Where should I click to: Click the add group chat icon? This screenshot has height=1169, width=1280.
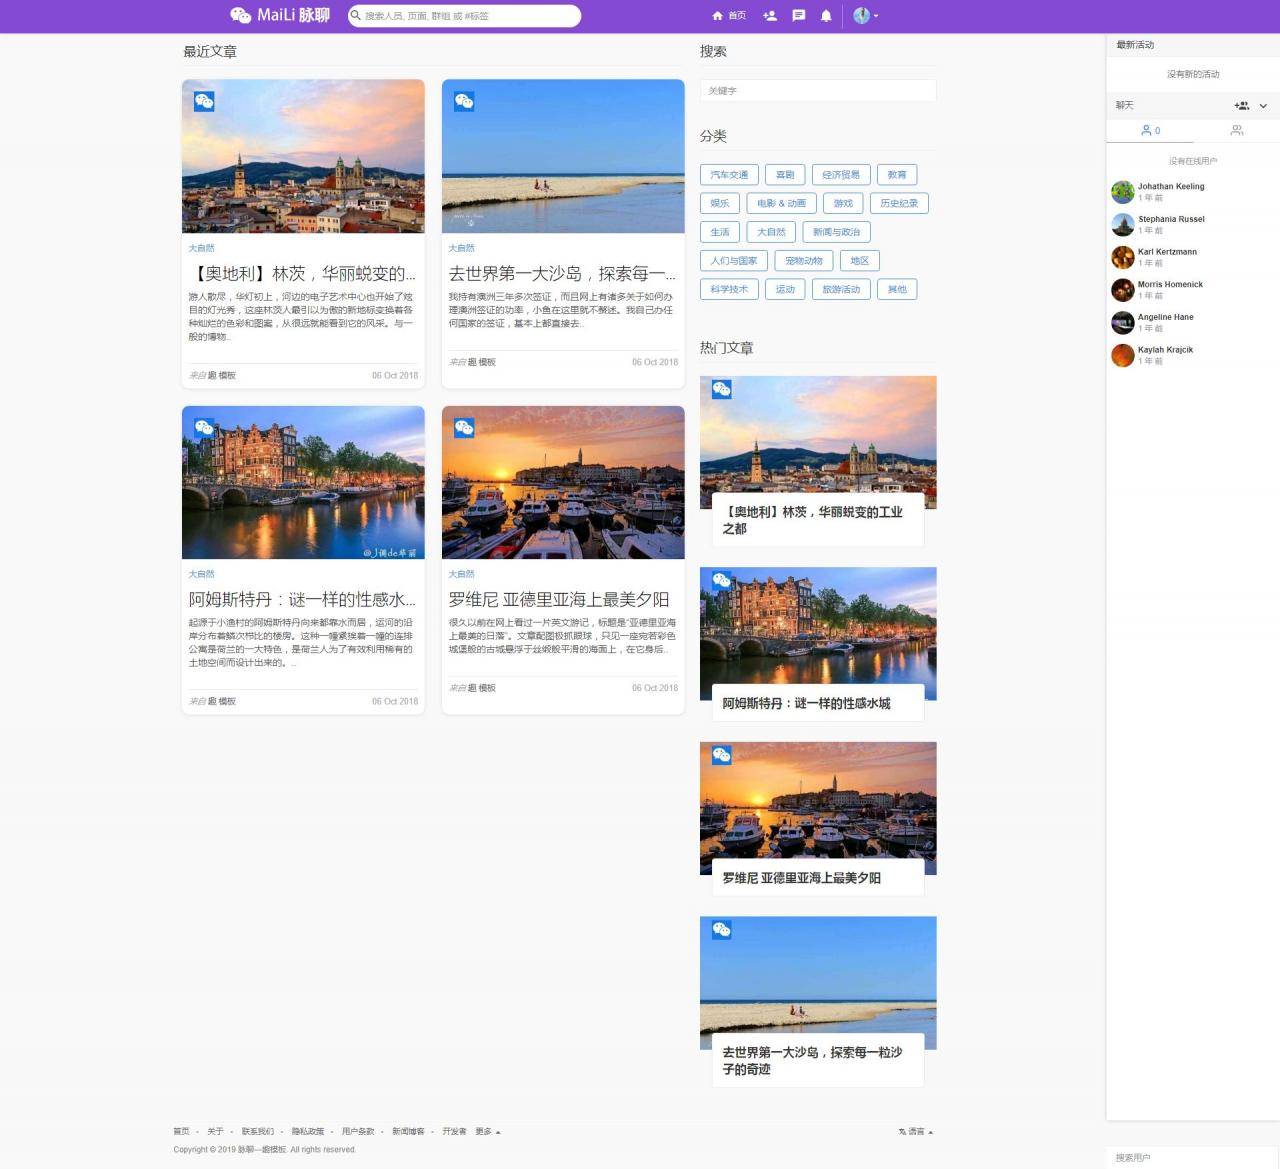click(x=1241, y=106)
